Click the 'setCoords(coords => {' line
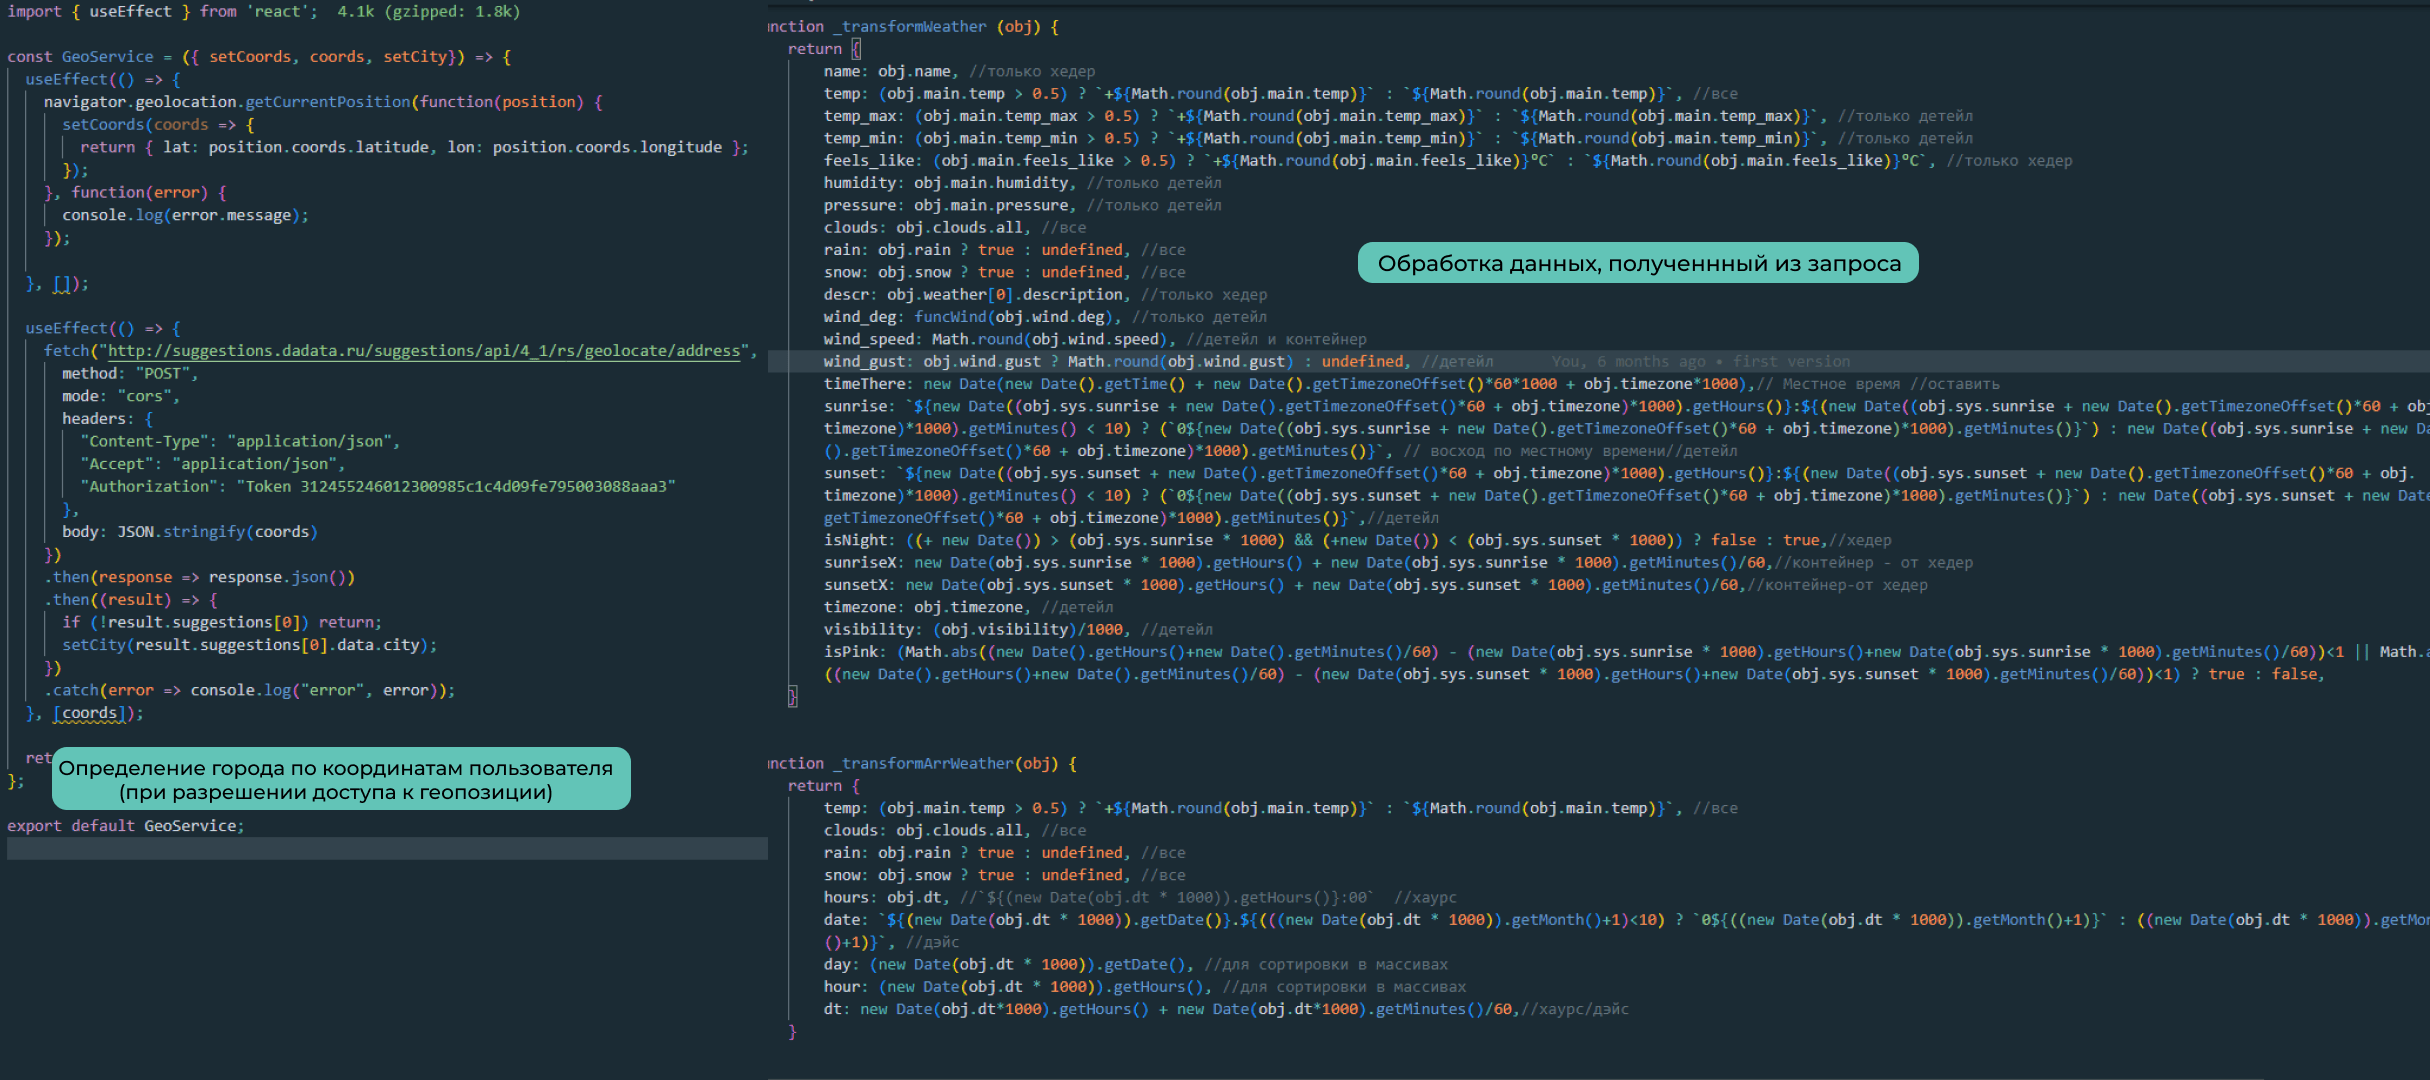The width and height of the screenshot is (2430, 1080). click(x=158, y=125)
